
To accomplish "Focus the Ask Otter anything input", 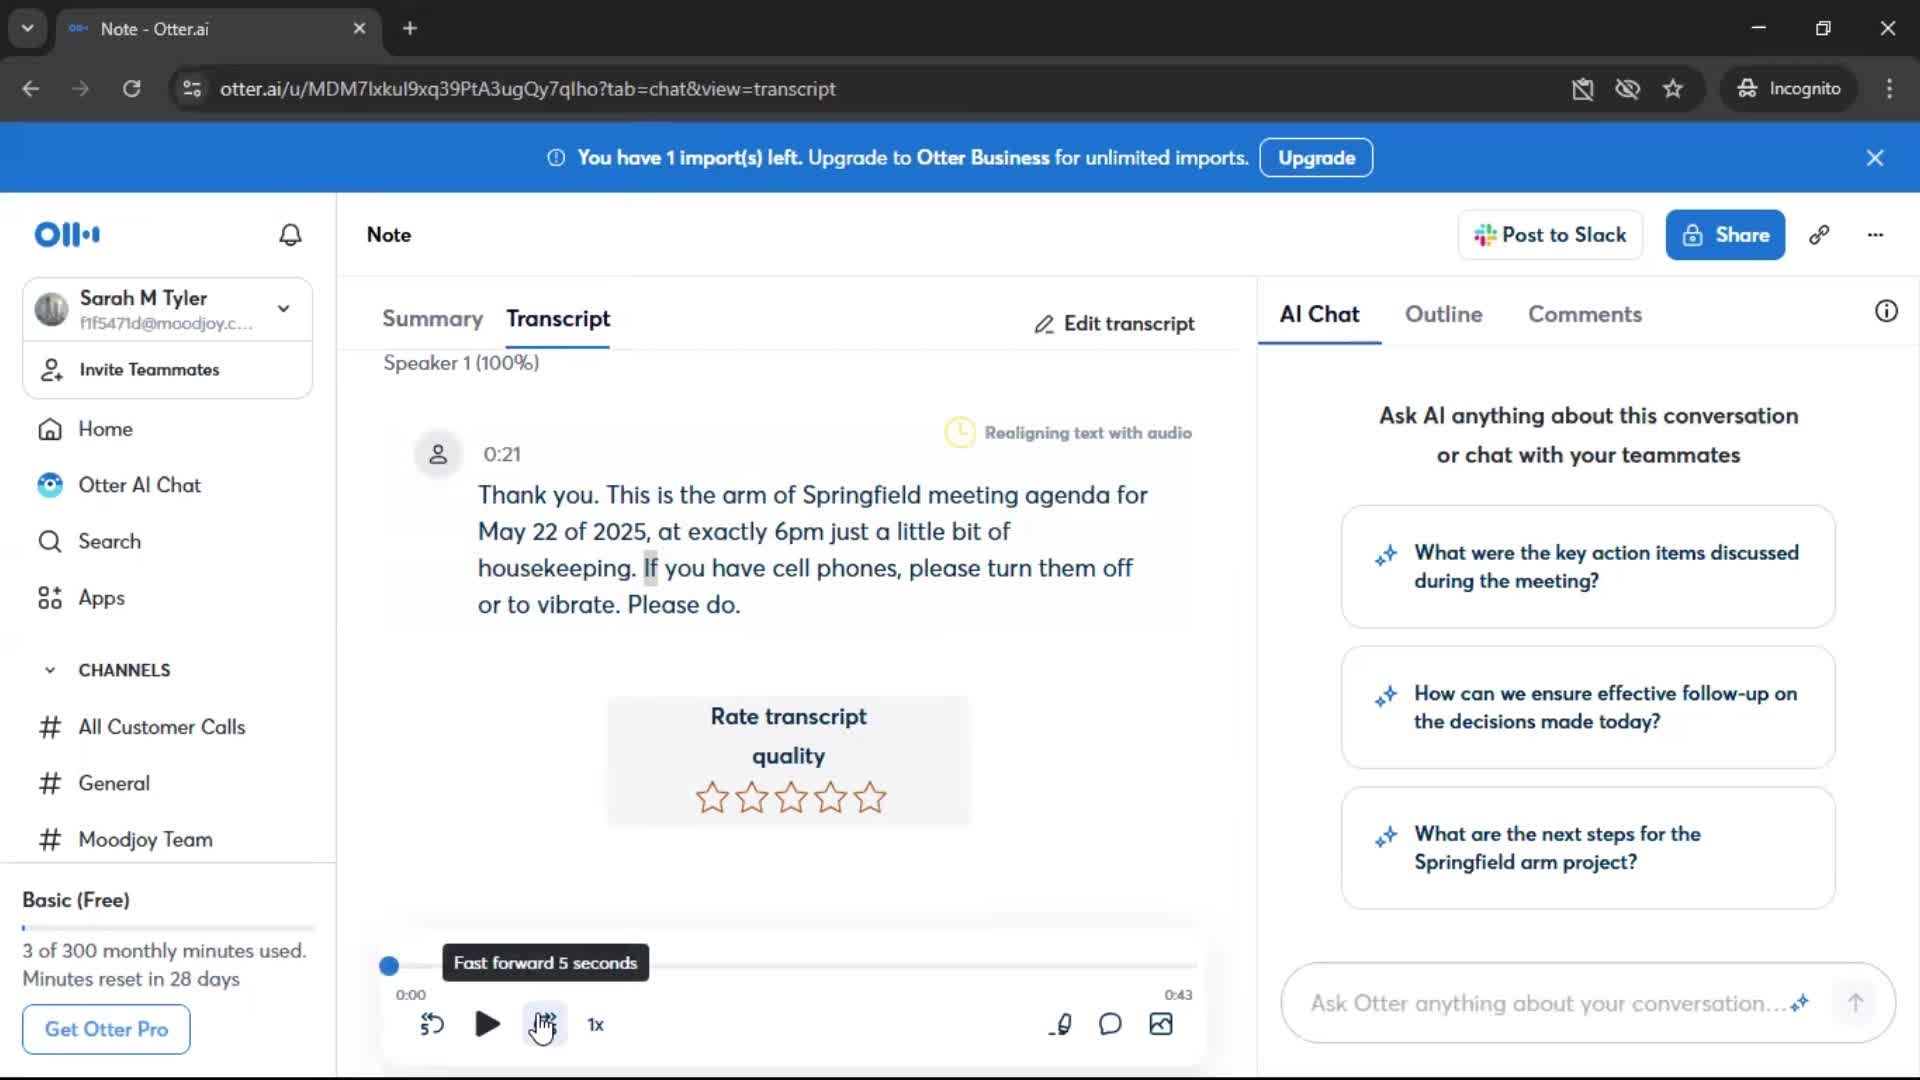I will 1545,1003.
